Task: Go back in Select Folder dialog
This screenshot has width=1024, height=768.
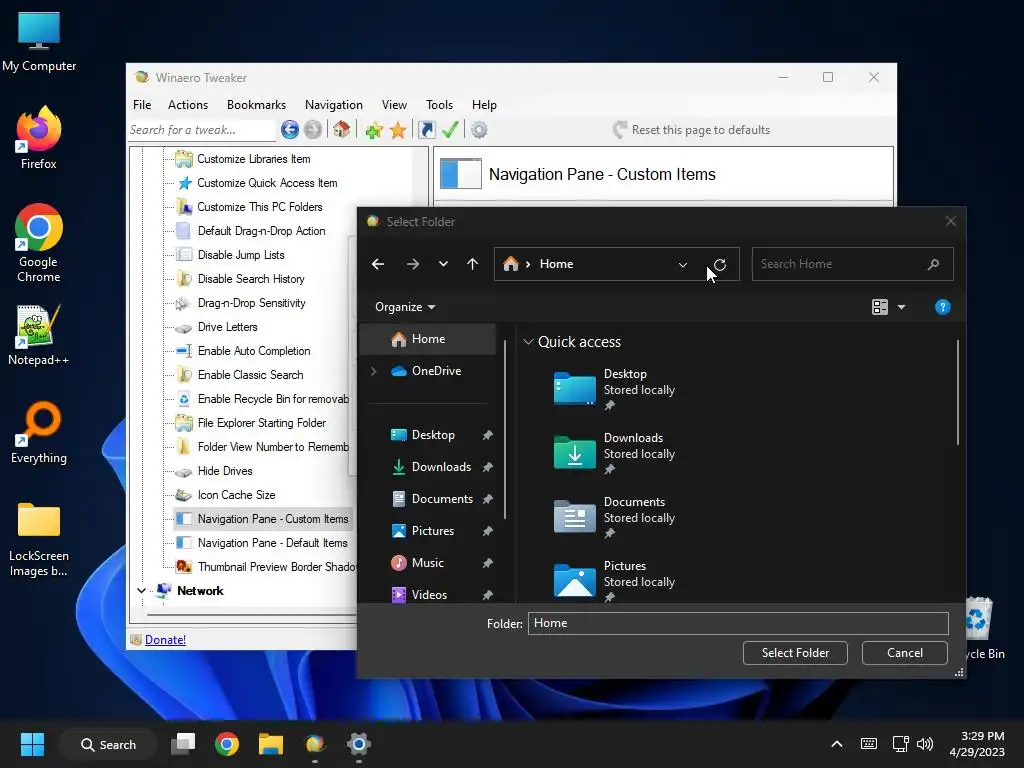Action: point(377,264)
